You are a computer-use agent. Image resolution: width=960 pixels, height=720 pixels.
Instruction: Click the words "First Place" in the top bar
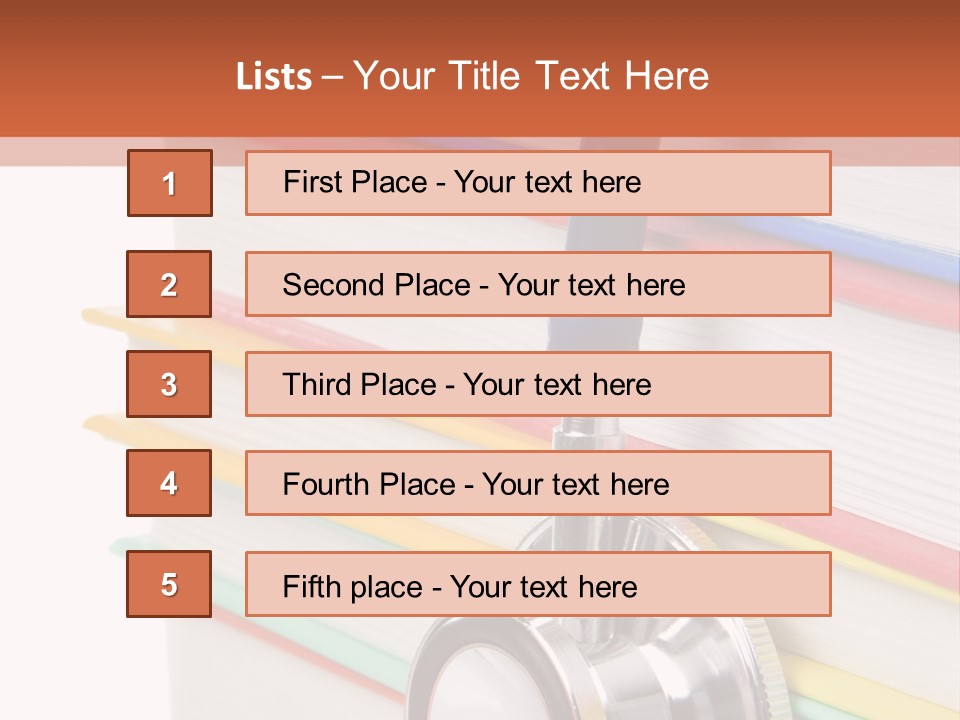pos(355,182)
